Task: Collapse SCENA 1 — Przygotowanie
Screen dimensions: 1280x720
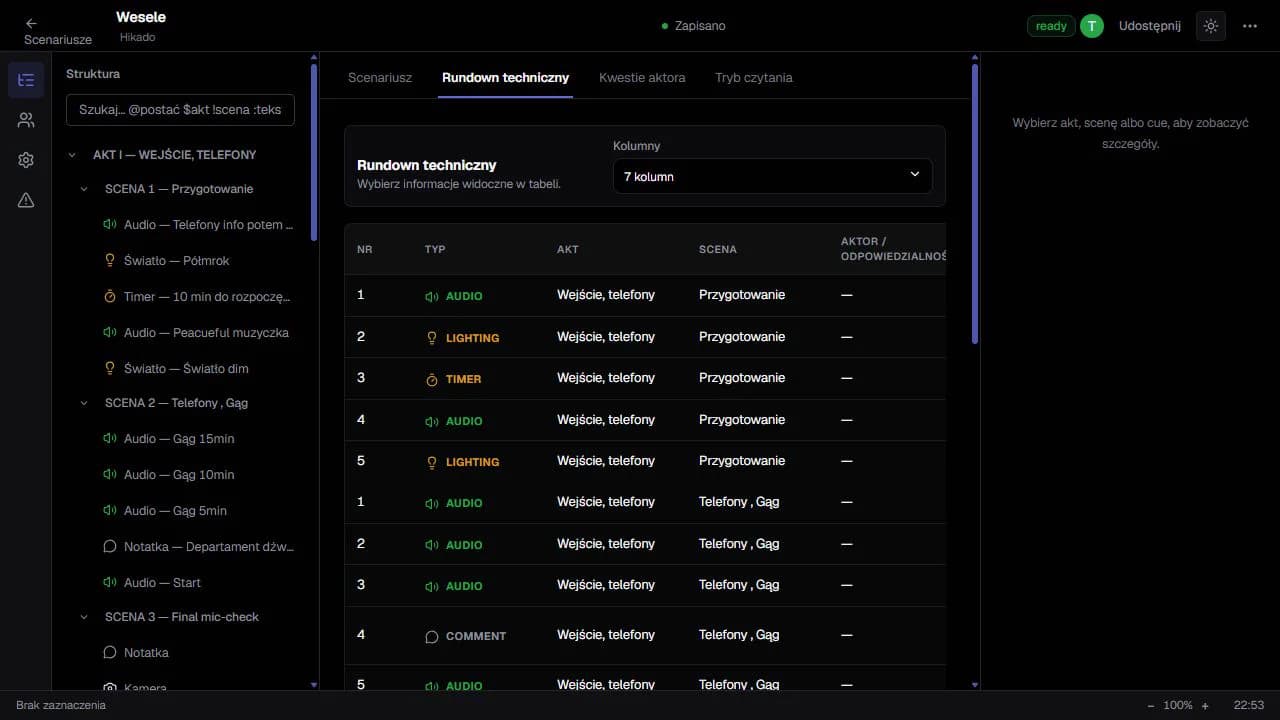Action: coord(84,189)
